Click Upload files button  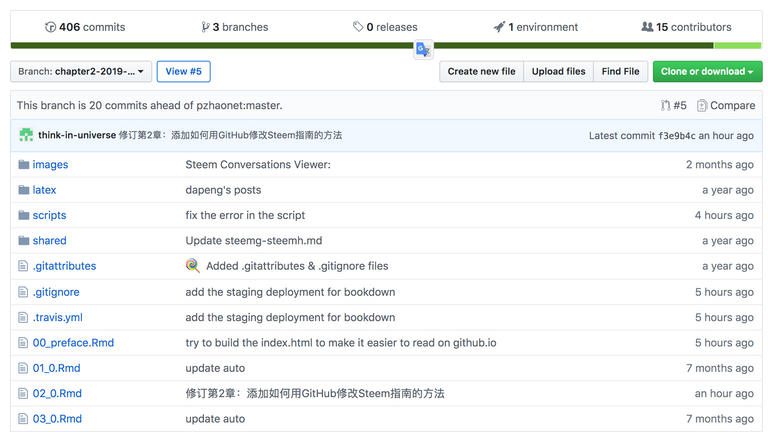tap(558, 72)
